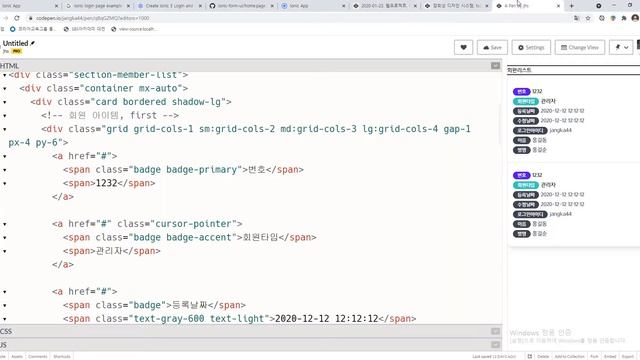Click the PRO badge under the title
This screenshot has width=640, height=360.
pyautogui.click(x=17, y=51)
